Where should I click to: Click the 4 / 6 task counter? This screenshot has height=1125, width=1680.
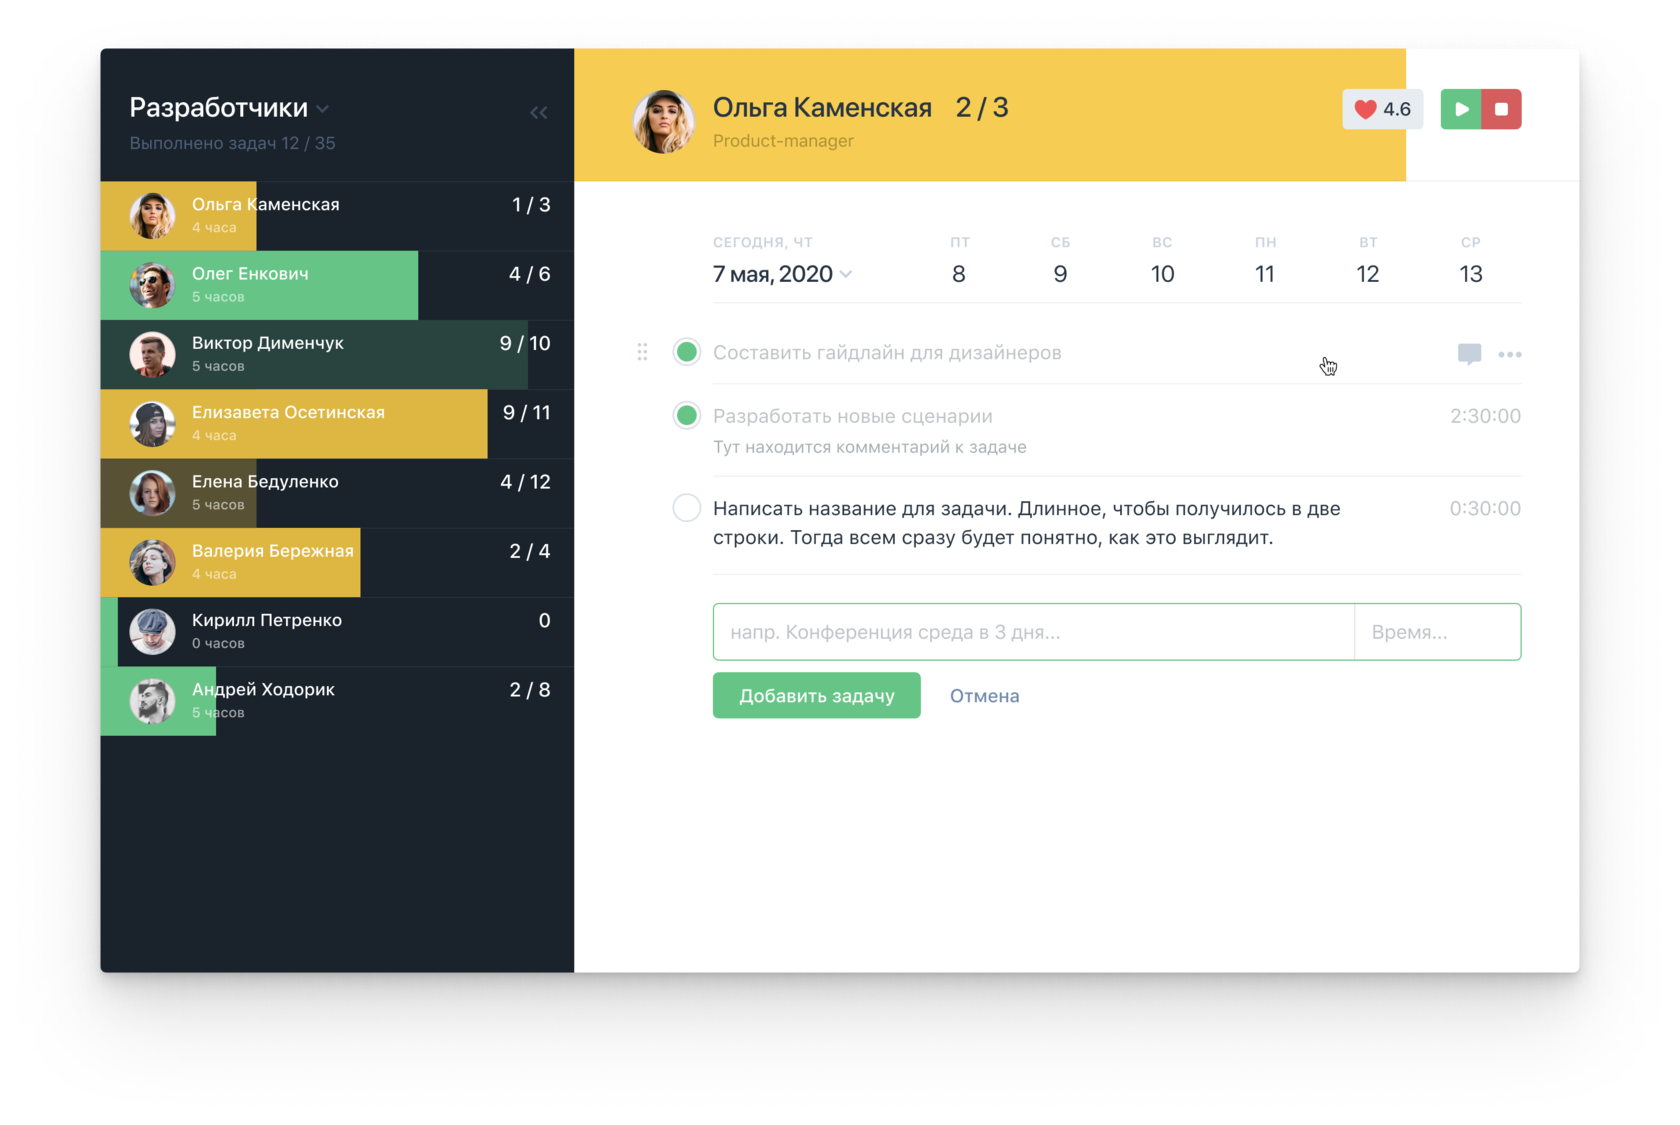pos(530,274)
